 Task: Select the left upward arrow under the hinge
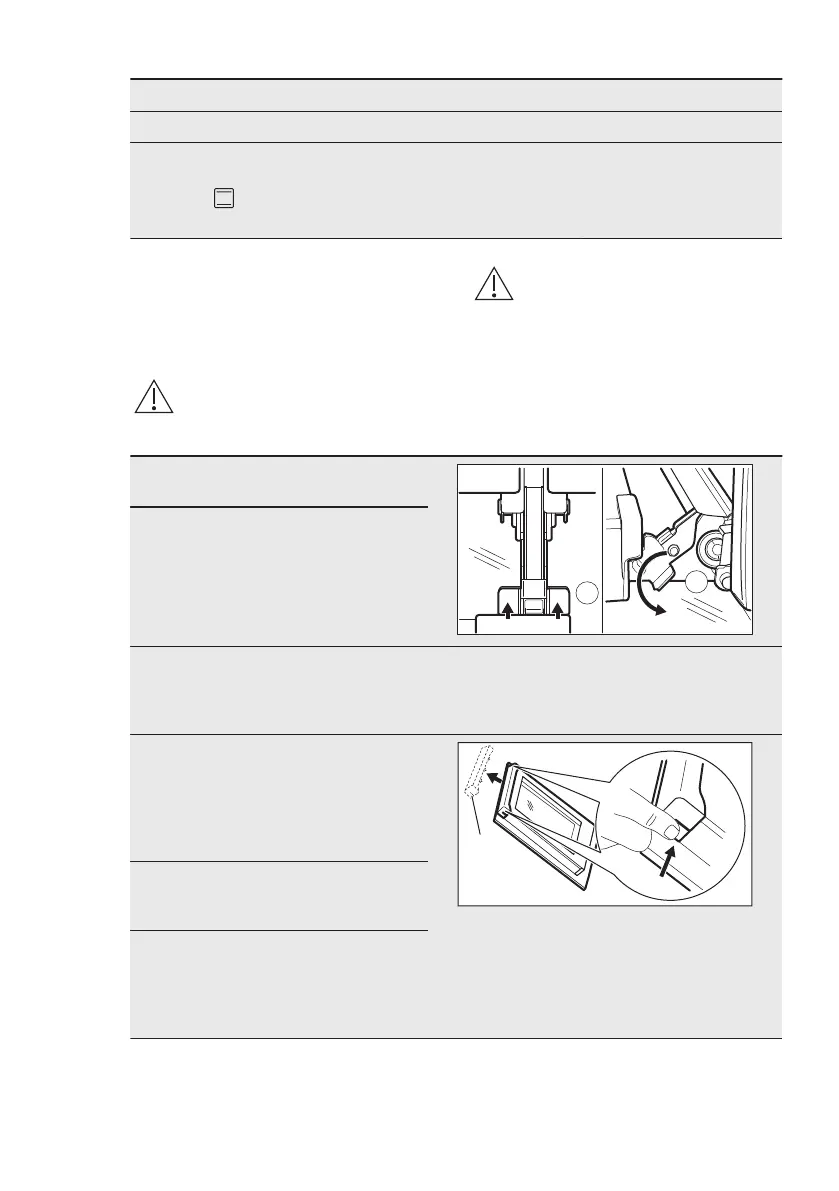[x=507, y=609]
